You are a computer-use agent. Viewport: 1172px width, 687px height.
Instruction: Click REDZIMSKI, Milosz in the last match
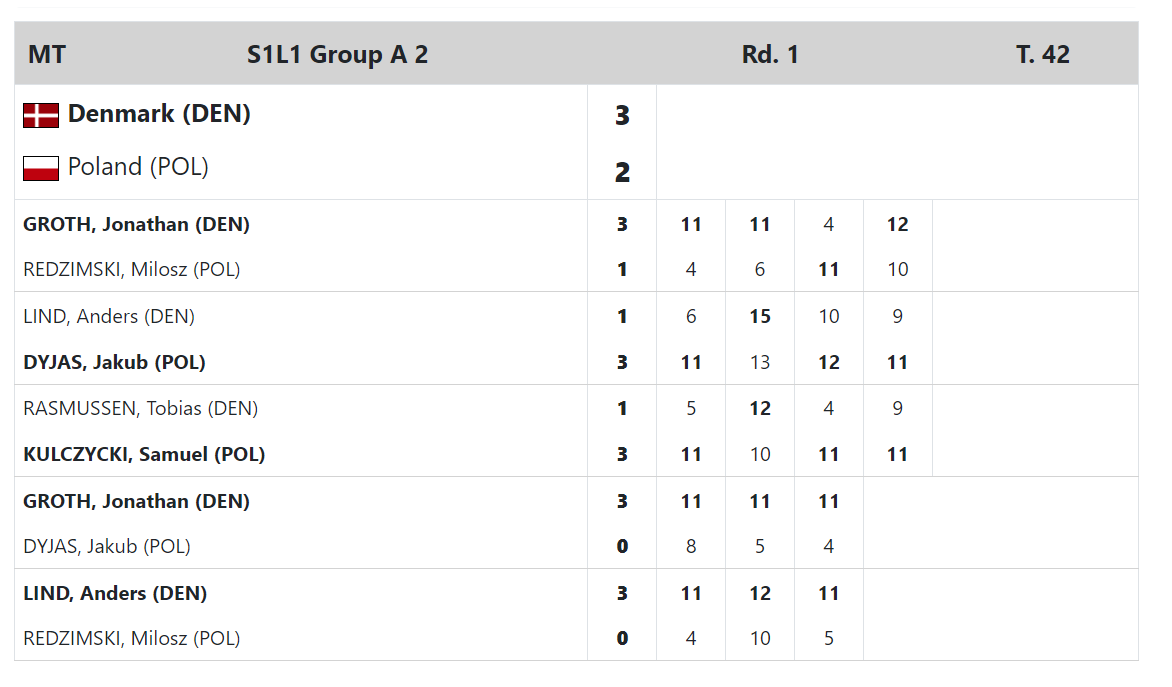tap(132, 638)
